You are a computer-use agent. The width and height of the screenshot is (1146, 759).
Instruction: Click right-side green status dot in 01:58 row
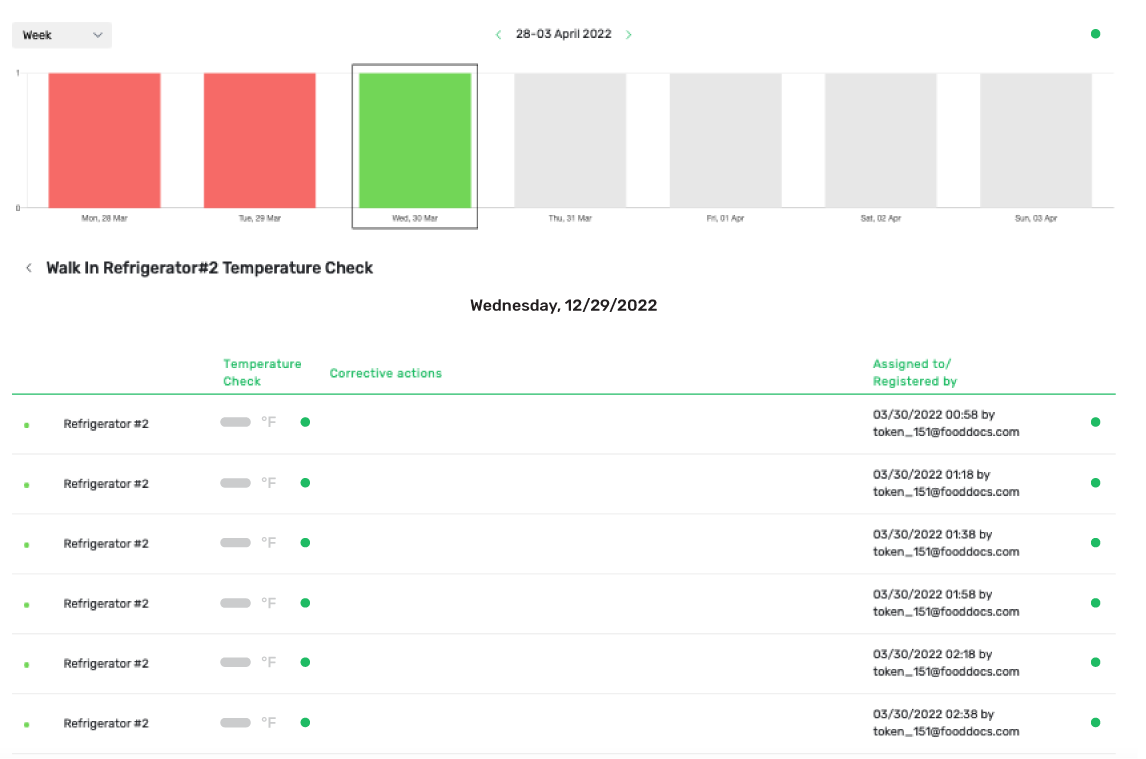pyautogui.click(x=1095, y=603)
